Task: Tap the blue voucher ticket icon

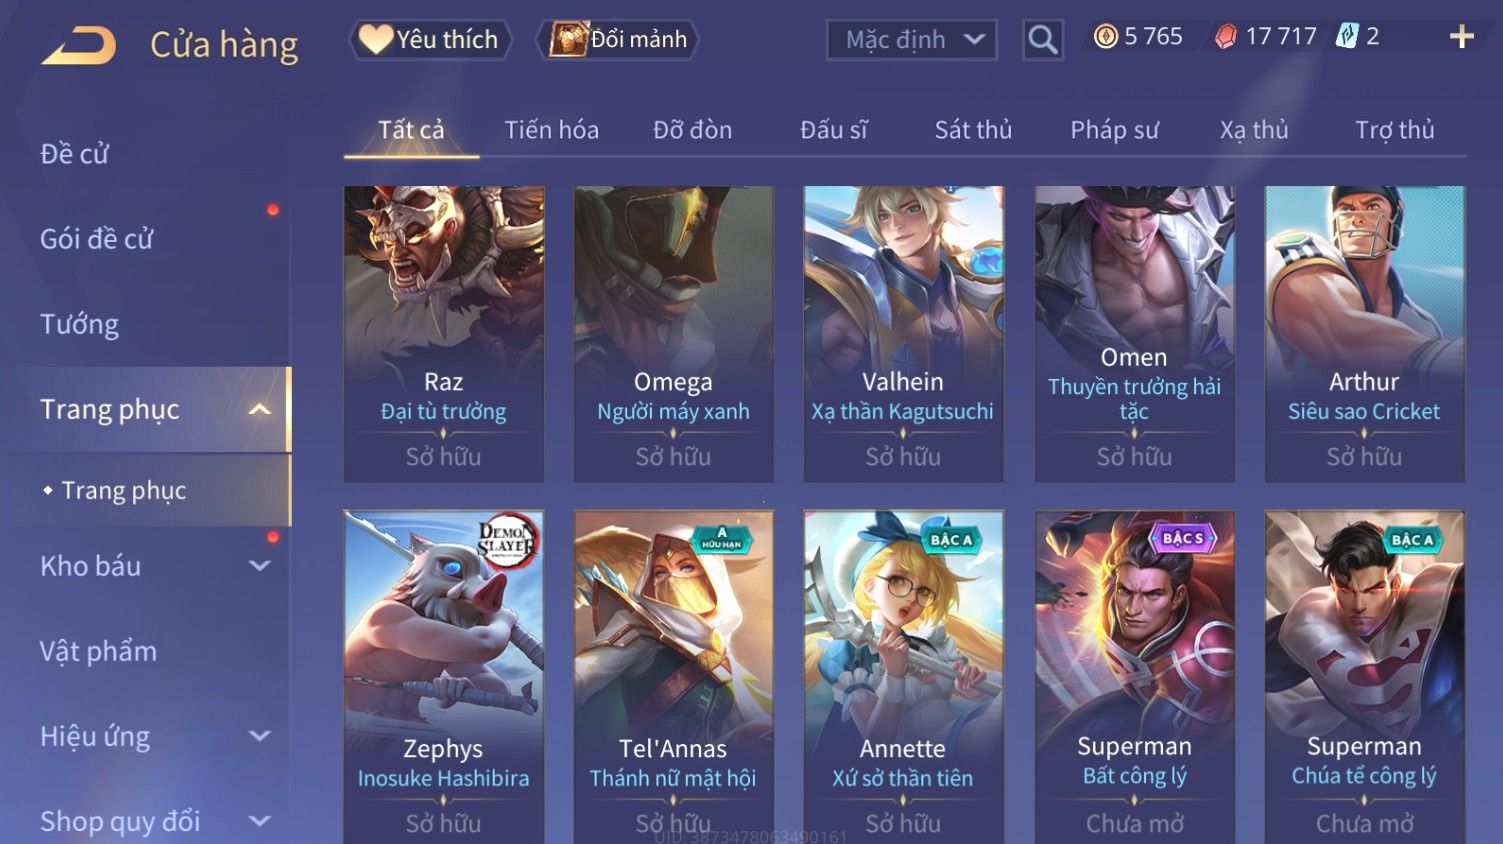Action: [x=1347, y=37]
